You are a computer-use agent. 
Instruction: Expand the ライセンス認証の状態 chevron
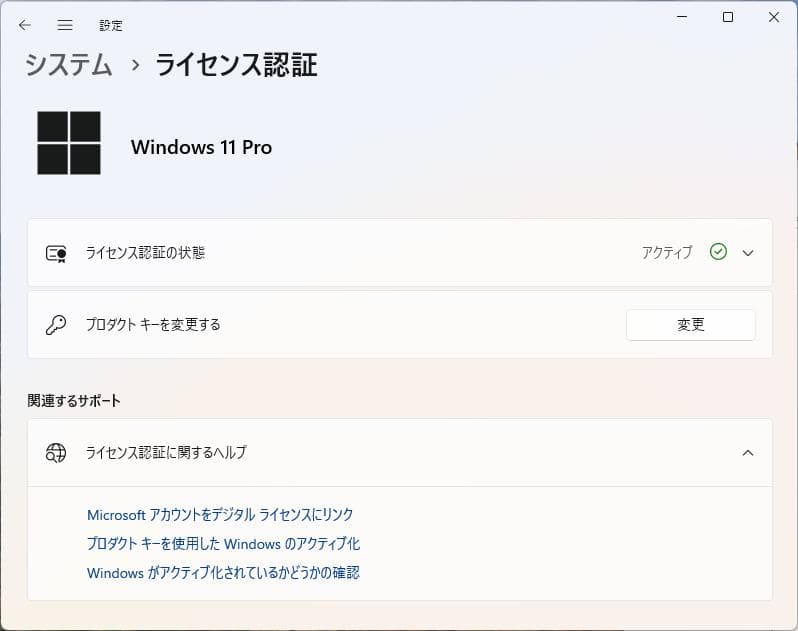(748, 253)
